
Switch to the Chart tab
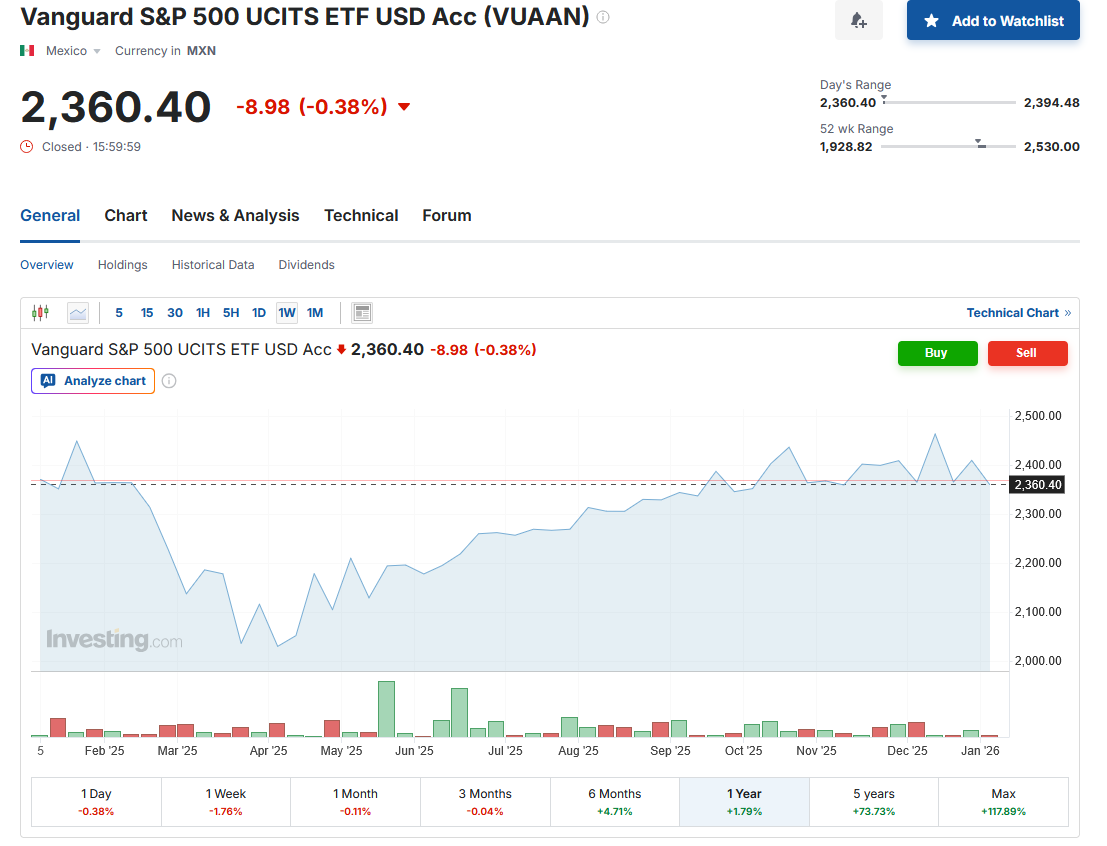click(x=126, y=215)
